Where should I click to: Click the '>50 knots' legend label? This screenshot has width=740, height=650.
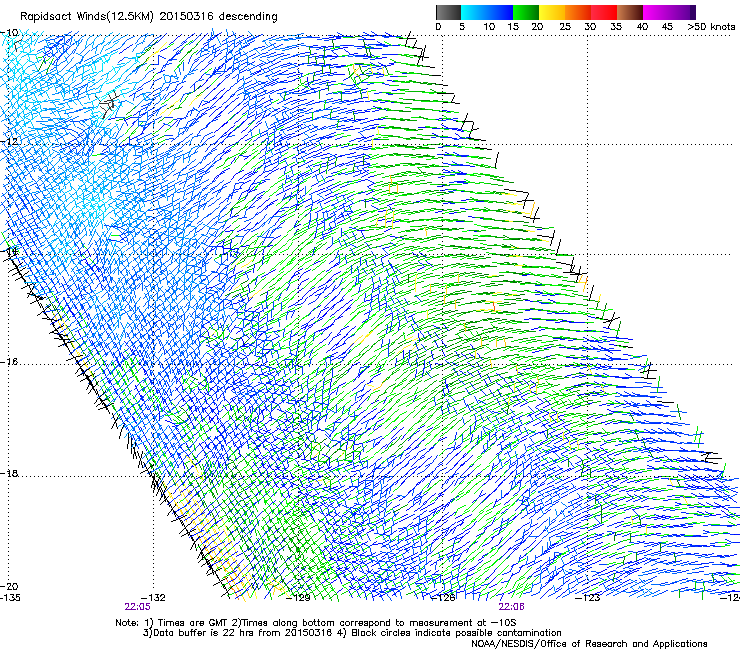coord(711,27)
